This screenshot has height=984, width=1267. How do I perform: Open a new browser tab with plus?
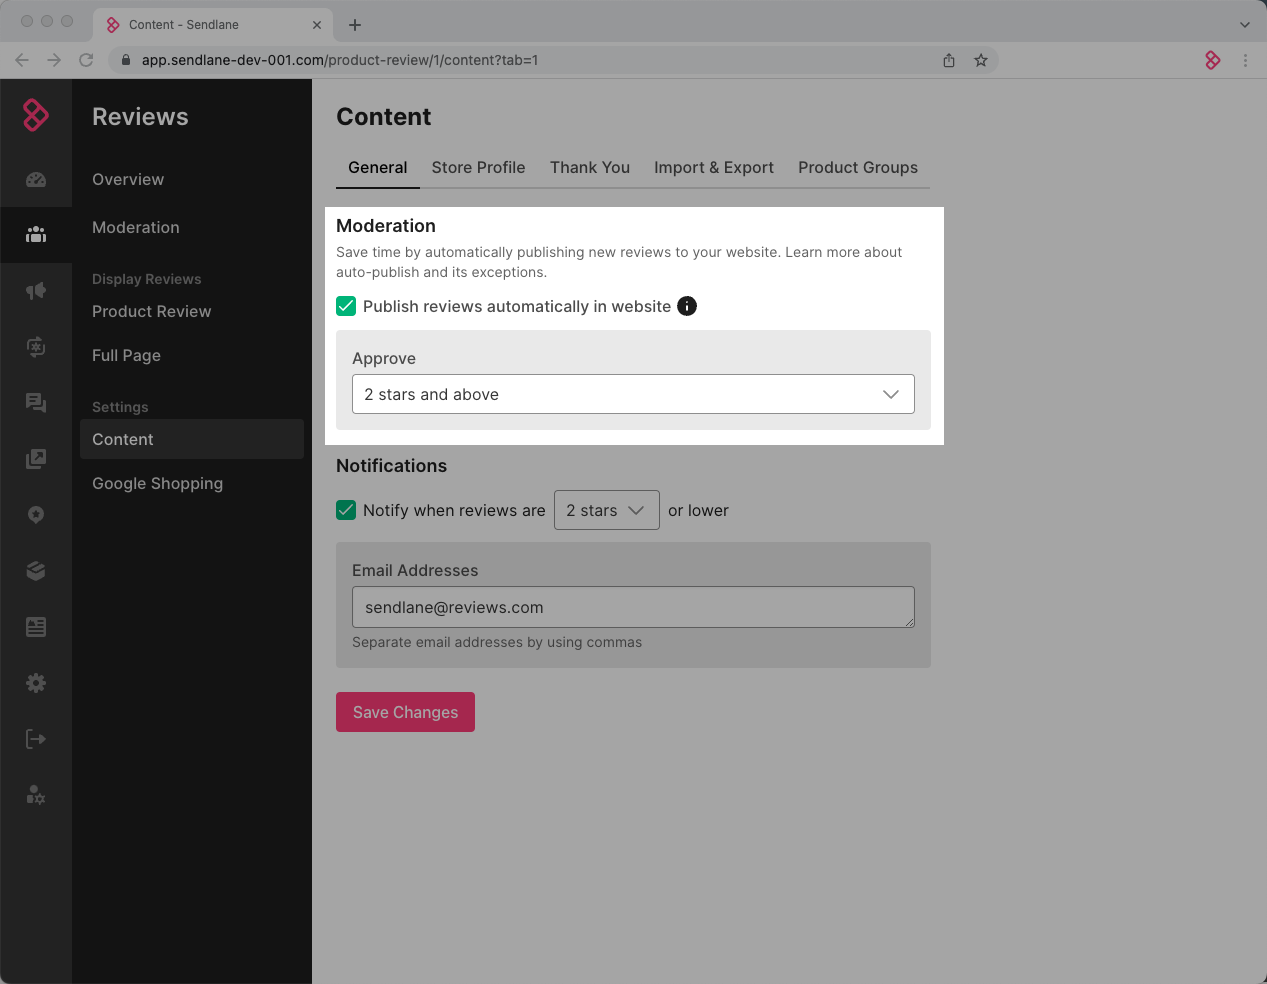(x=355, y=25)
